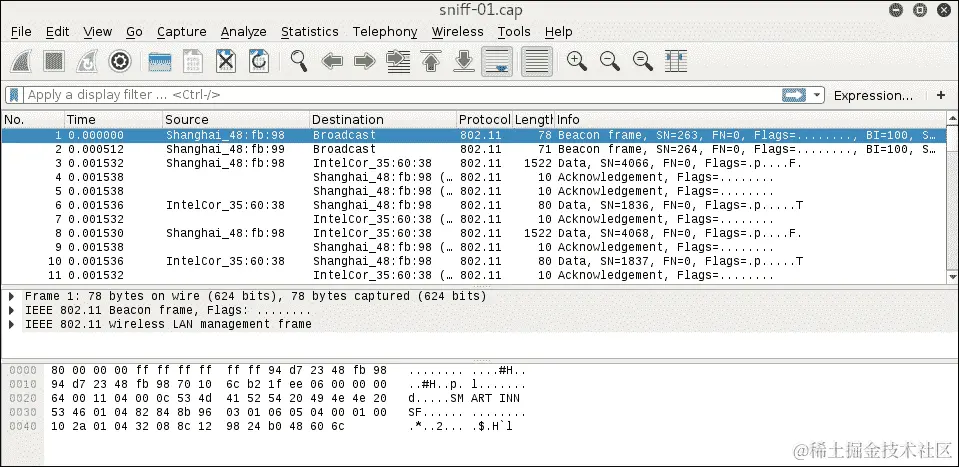Select packet 2 Beacon frame SN=264
The image size is (959, 467).
[474, 149]
